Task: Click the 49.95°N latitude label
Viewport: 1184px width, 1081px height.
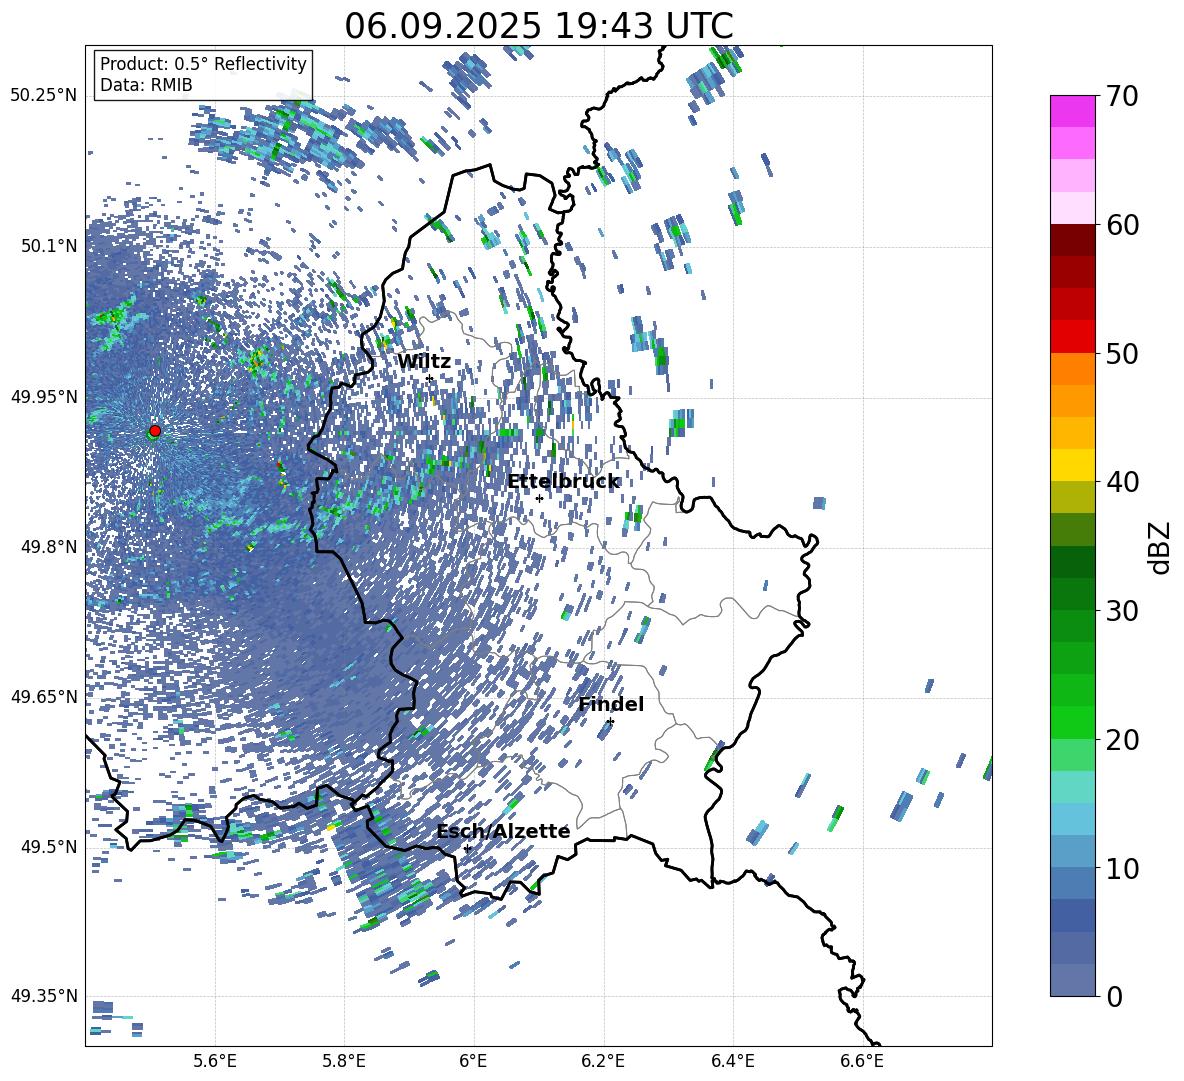Action: tap(44, 396)
